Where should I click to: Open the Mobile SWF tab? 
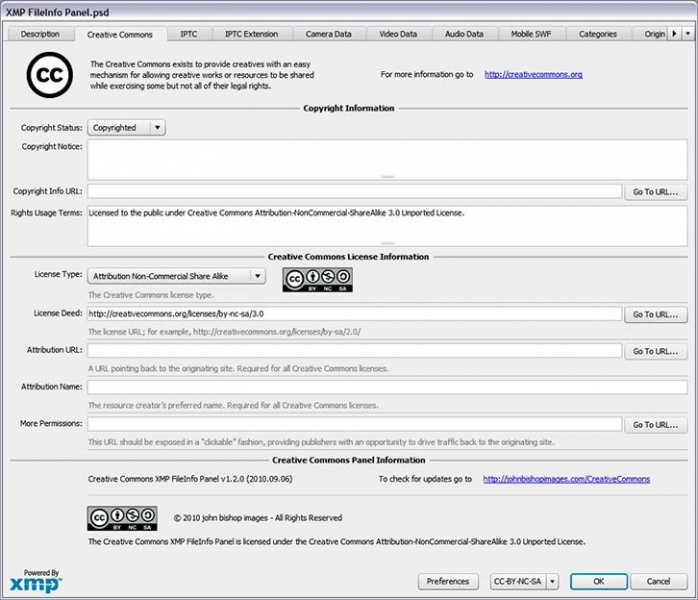coord(531,34)
